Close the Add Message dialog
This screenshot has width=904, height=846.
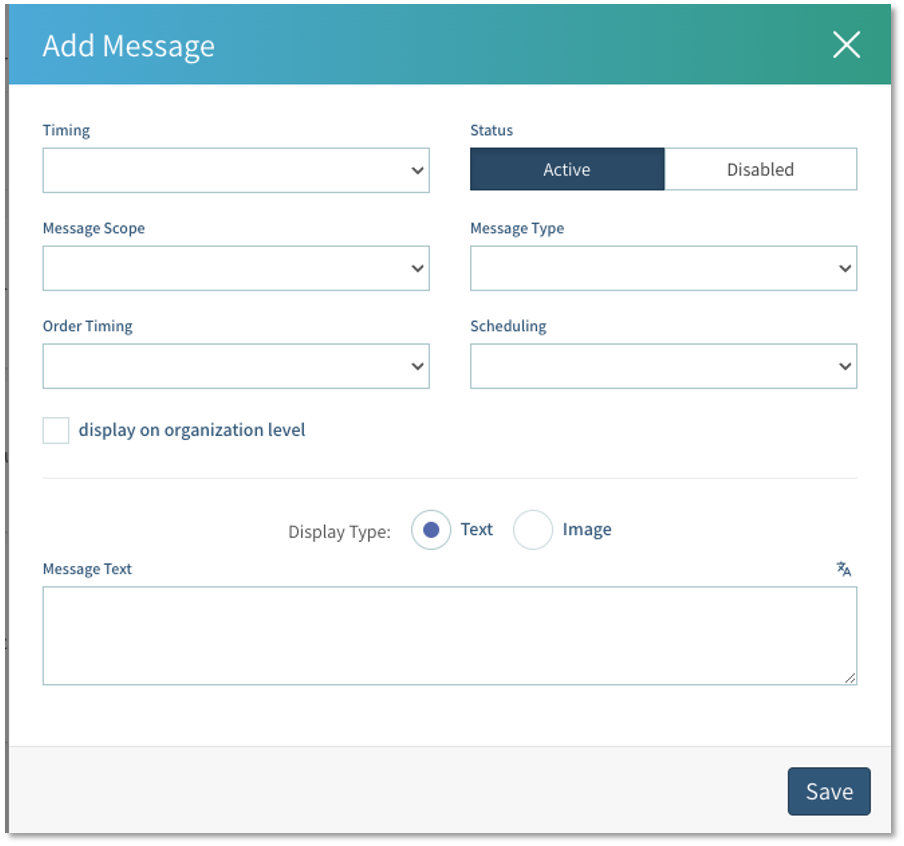point(846,45)
